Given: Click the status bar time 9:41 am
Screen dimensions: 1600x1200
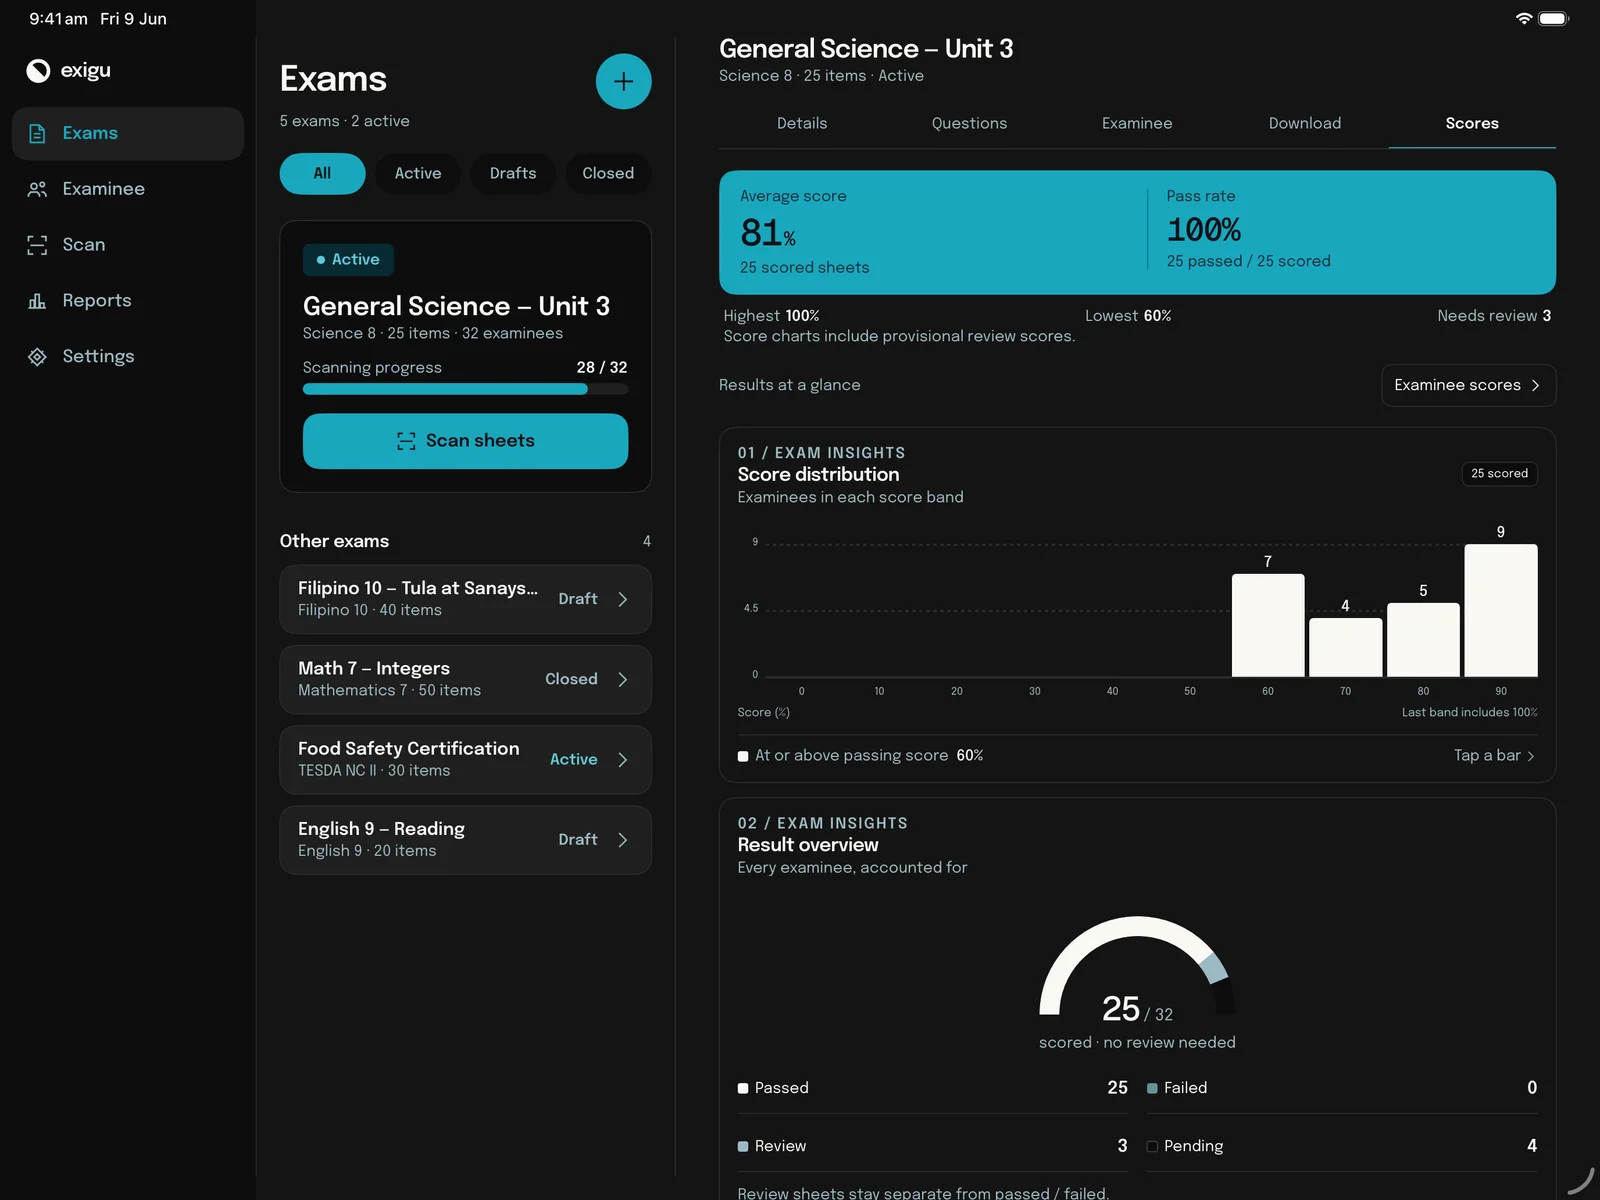Looking at the screenshot, I should pyautogui.click(x=58, y=19).
